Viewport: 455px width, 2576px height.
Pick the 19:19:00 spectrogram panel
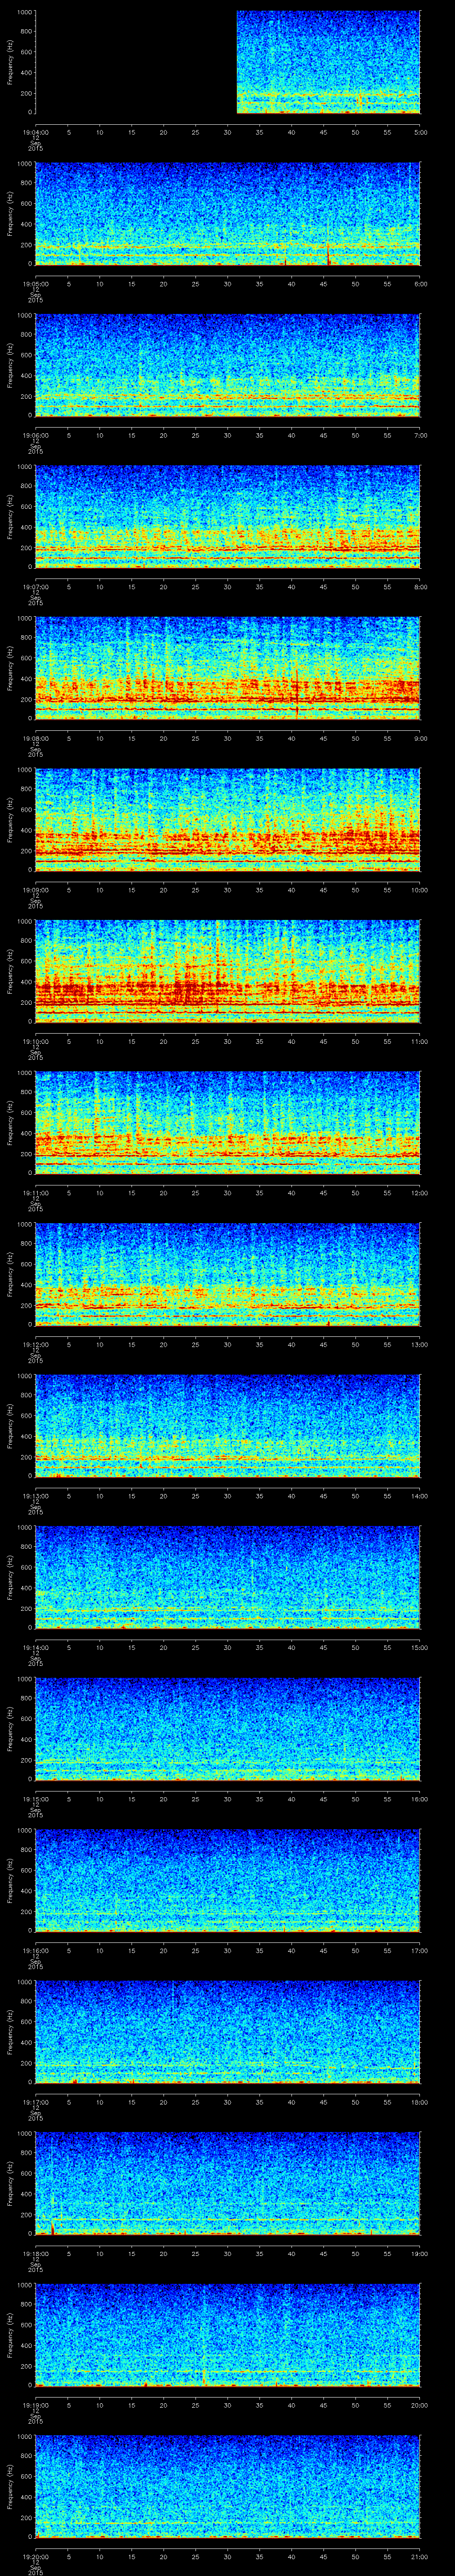228,2335
